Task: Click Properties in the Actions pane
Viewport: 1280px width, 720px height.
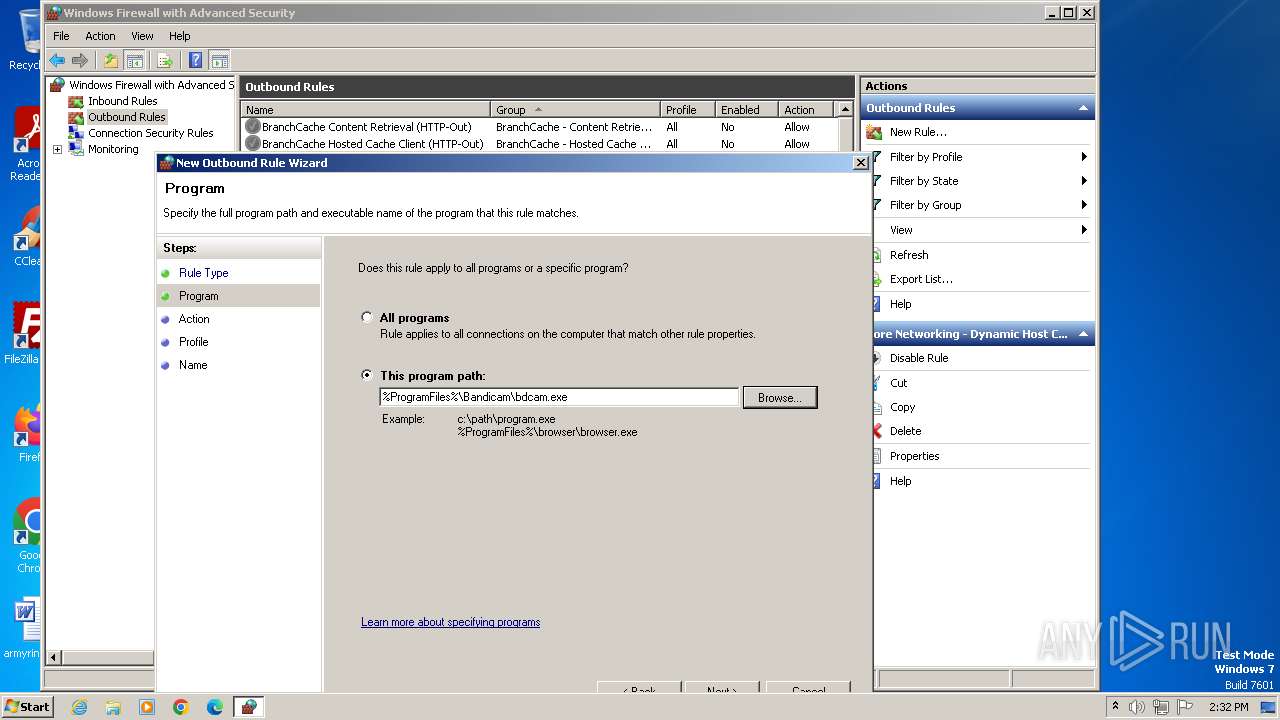Action: point(915,456)
